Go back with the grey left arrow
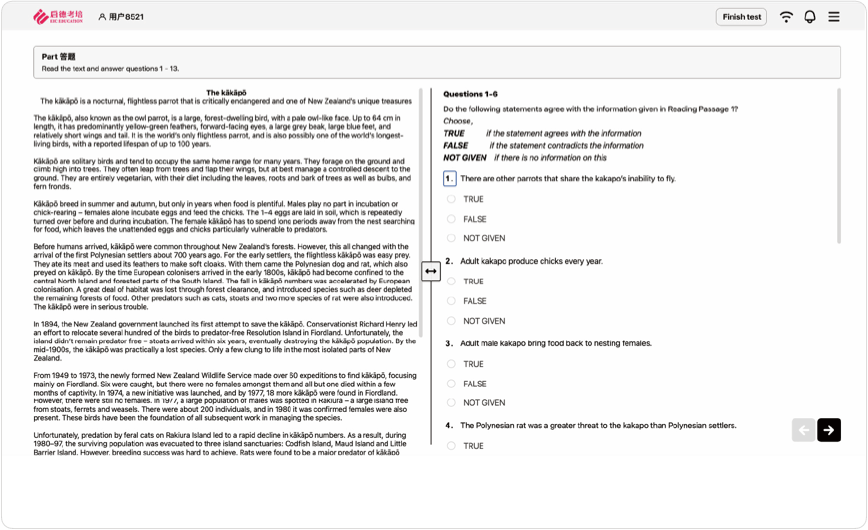Image resolution: width=868 pixels, height=530 pixels. (x=804, y=430)
